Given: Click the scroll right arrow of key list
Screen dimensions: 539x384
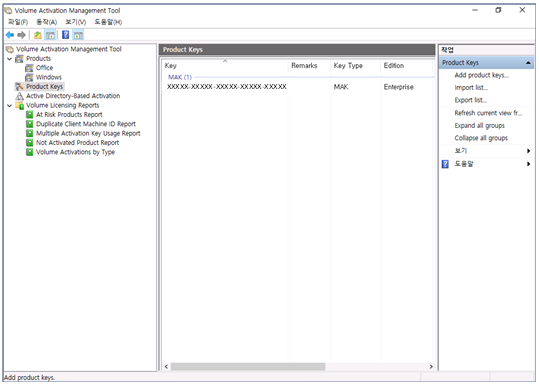Looking at the screenshot, I should point(431,366).
